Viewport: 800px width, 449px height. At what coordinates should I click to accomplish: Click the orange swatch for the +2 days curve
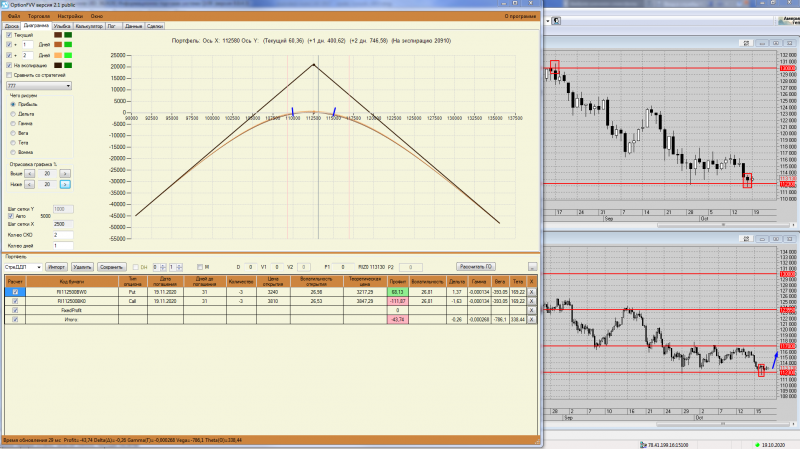[x=58, y=55]
